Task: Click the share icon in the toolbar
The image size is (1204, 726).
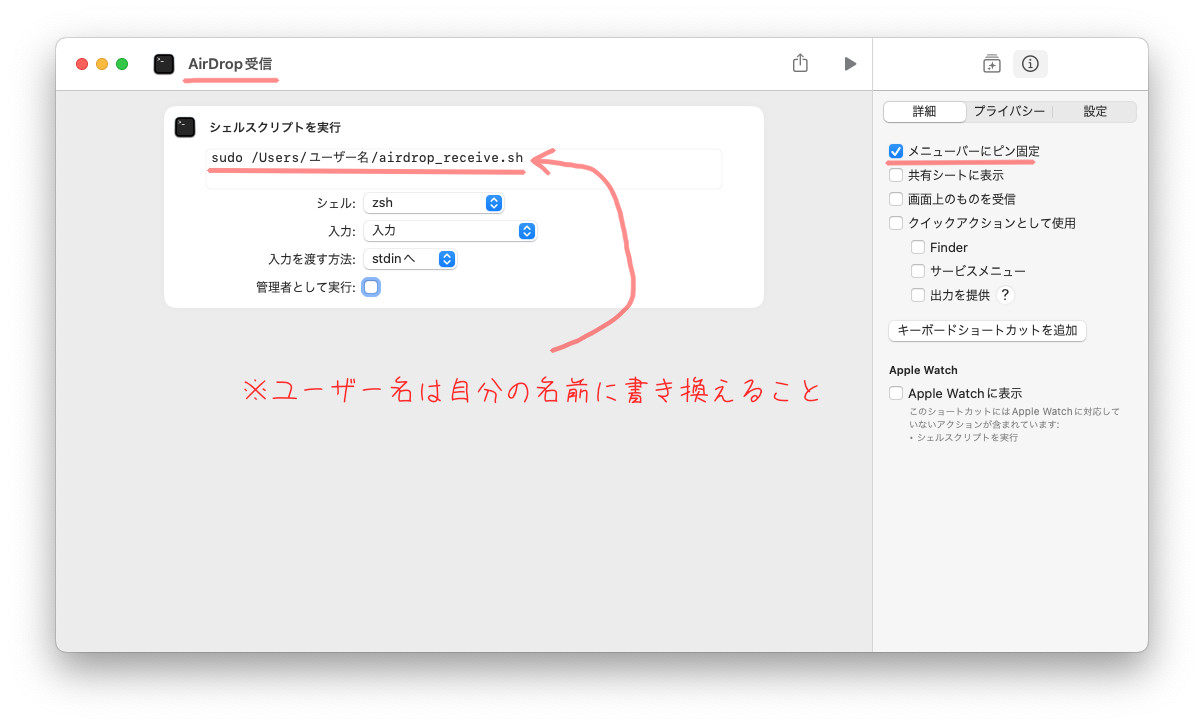Action: coord(800,63)
